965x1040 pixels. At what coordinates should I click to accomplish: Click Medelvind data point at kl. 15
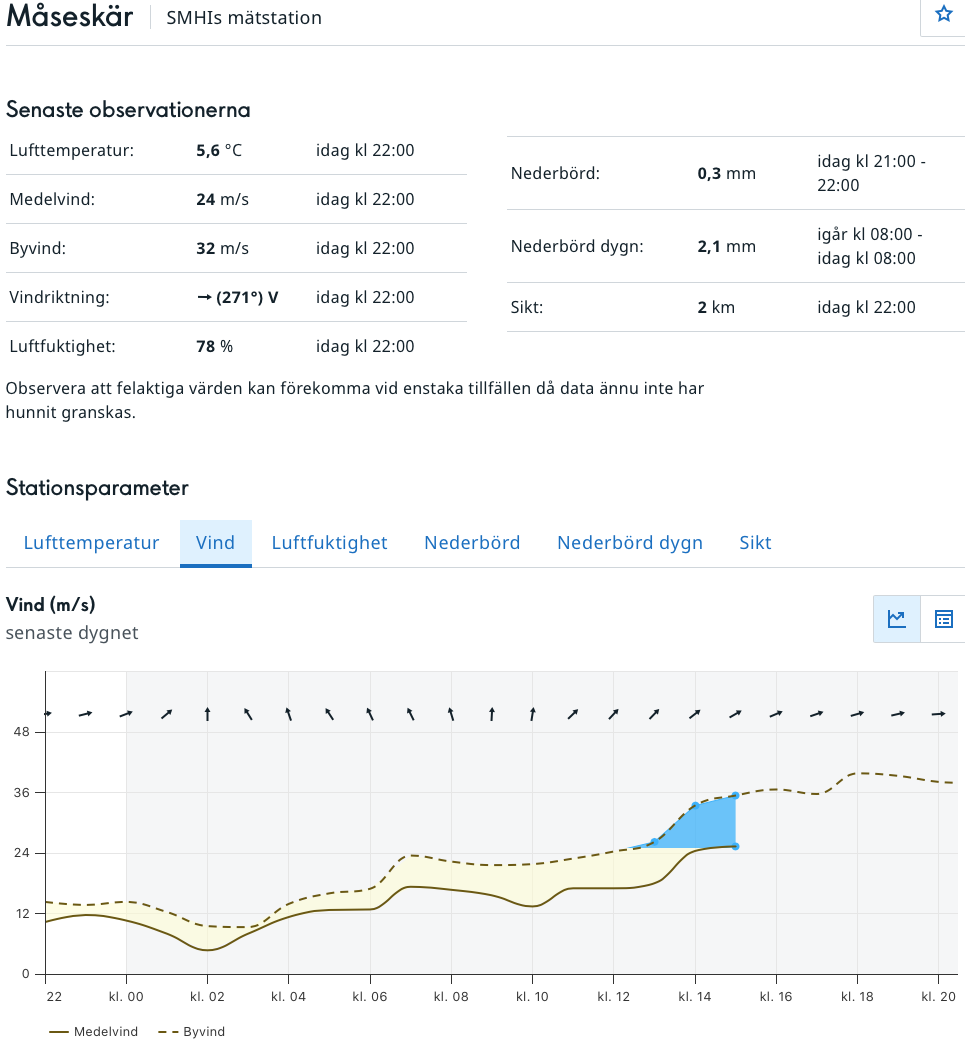pyautogui.click(x=735, y=846)
